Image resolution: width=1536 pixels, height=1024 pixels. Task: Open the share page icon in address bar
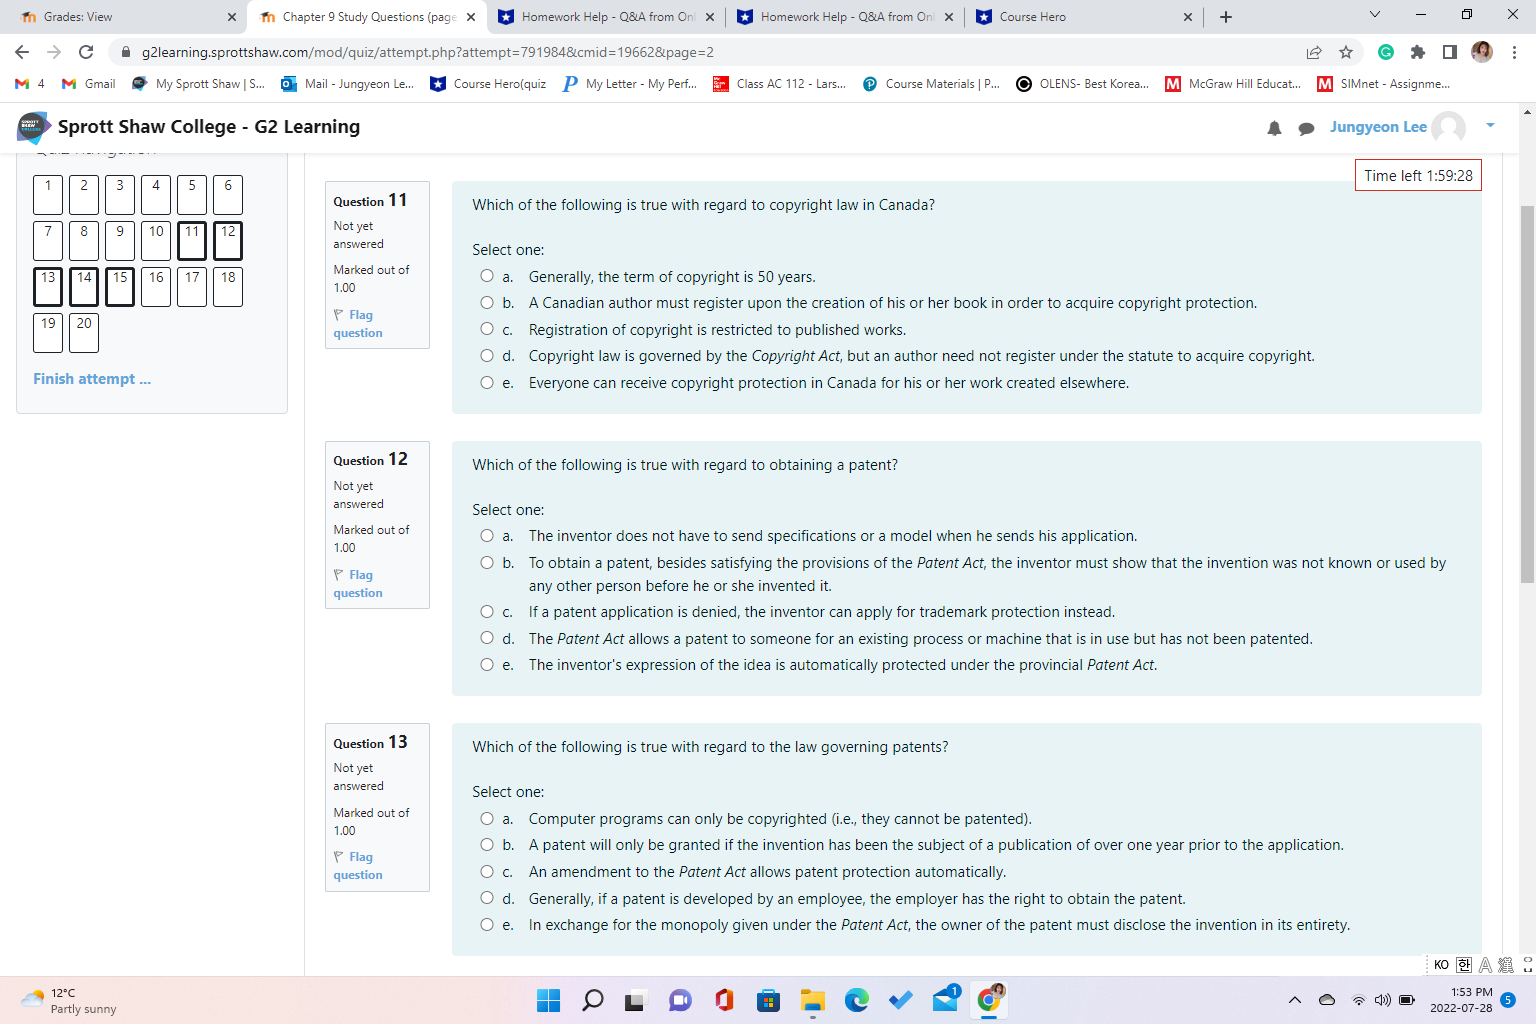1314,52
